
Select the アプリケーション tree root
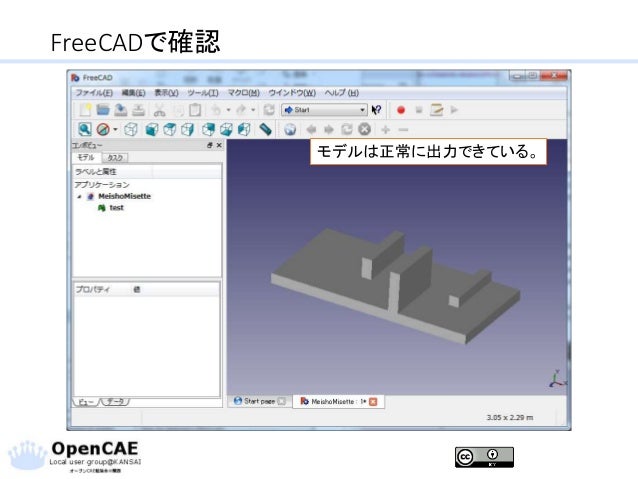pyautogui.click(x=102, y=185)
